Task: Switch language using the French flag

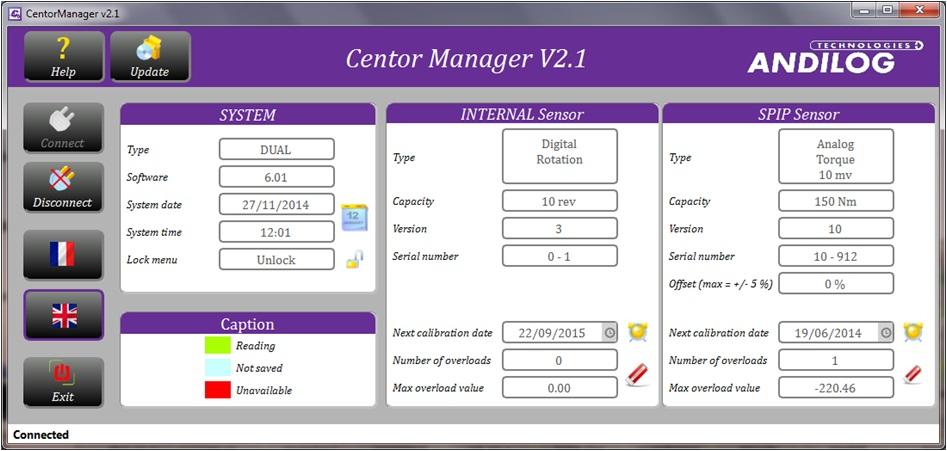Action: [x=63, y=255]
